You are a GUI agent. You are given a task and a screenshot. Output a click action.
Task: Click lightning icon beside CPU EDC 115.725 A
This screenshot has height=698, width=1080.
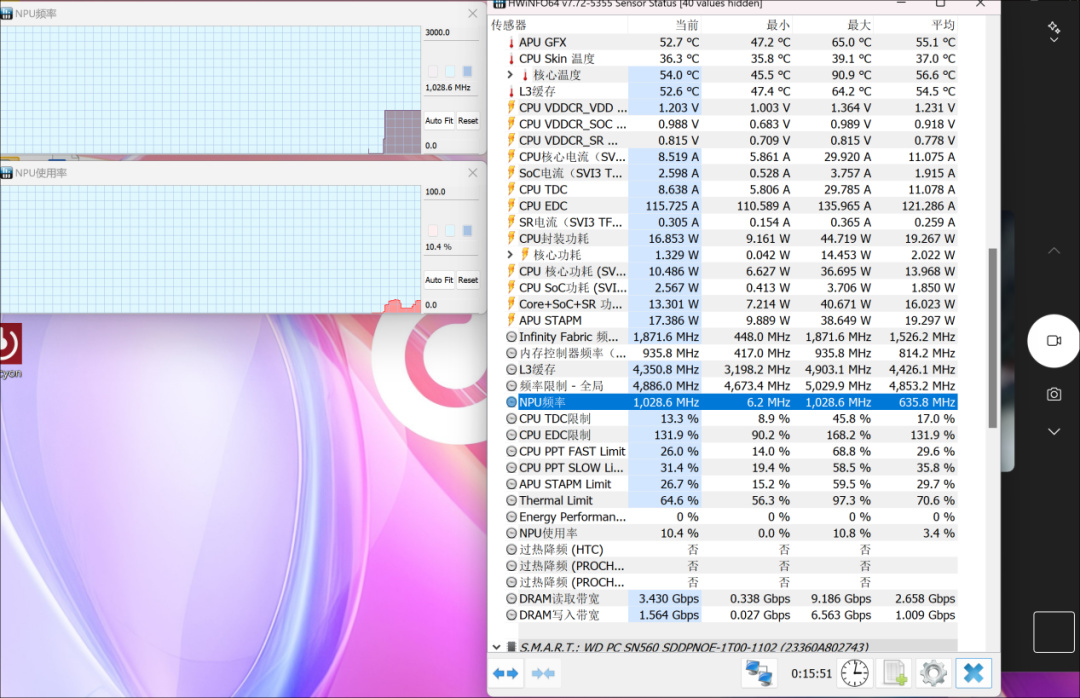[511, 206]
